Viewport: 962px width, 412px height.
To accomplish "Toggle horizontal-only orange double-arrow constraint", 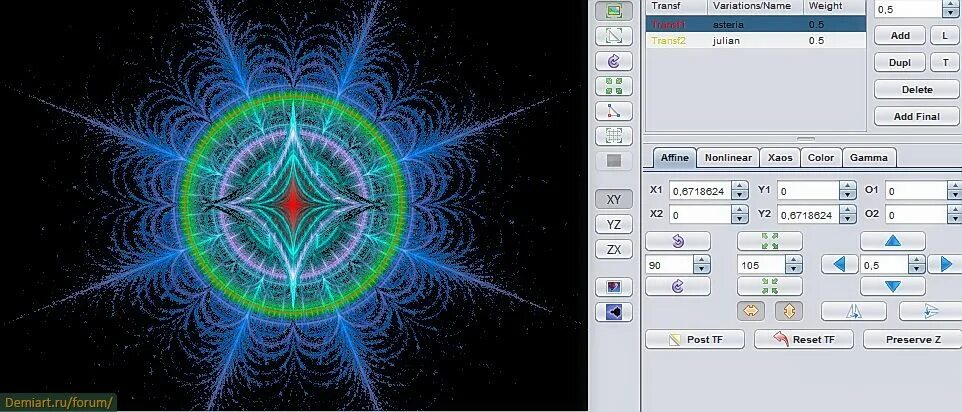I will (750, 311).
